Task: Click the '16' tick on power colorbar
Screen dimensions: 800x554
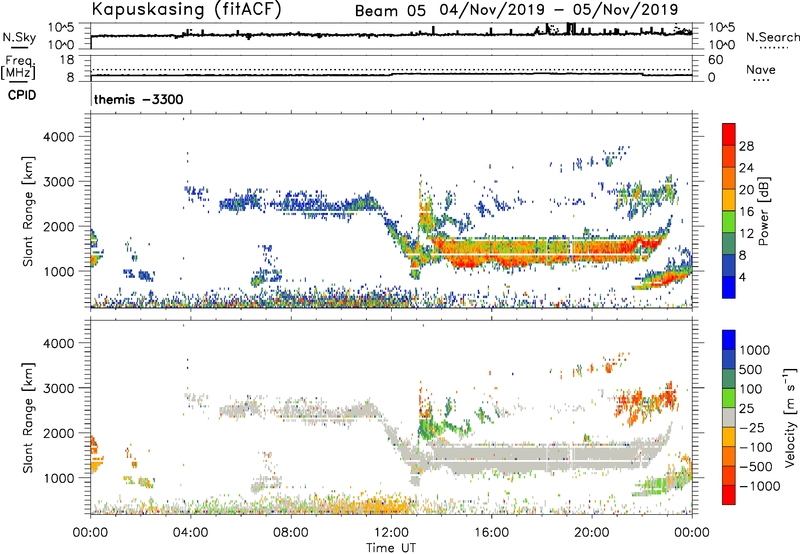Action: (x=746, y=212)
